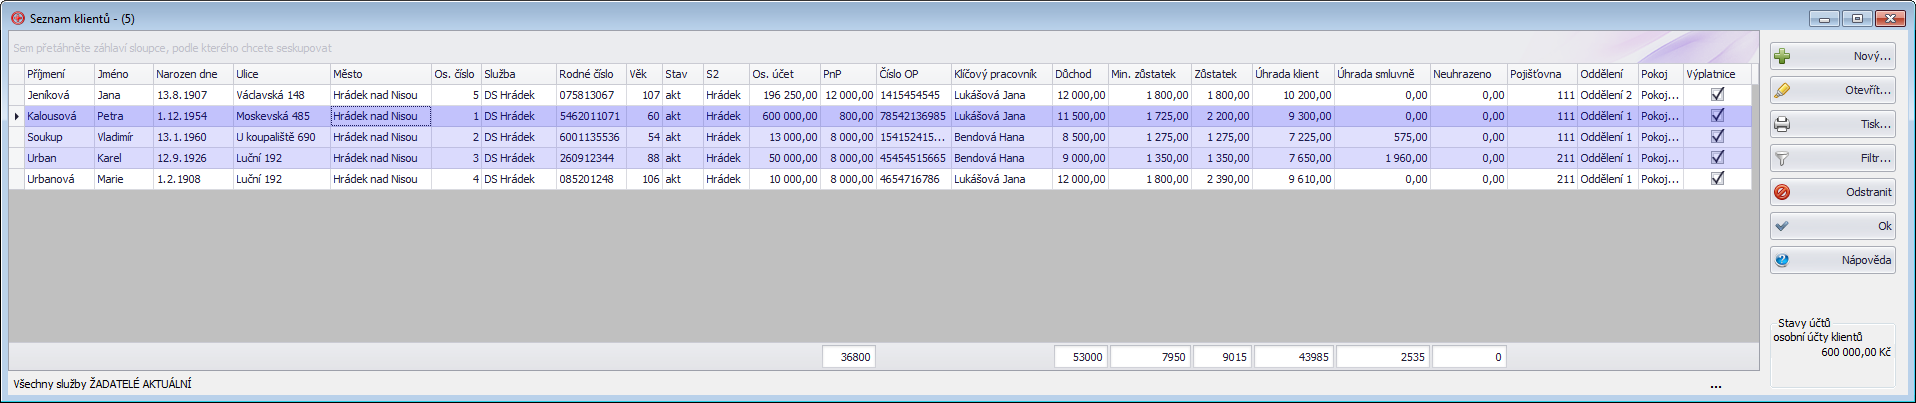This screenshot has height=403, width=1916.
Task: Sort by Úhrada klient column header
Action: [1293, 74]
